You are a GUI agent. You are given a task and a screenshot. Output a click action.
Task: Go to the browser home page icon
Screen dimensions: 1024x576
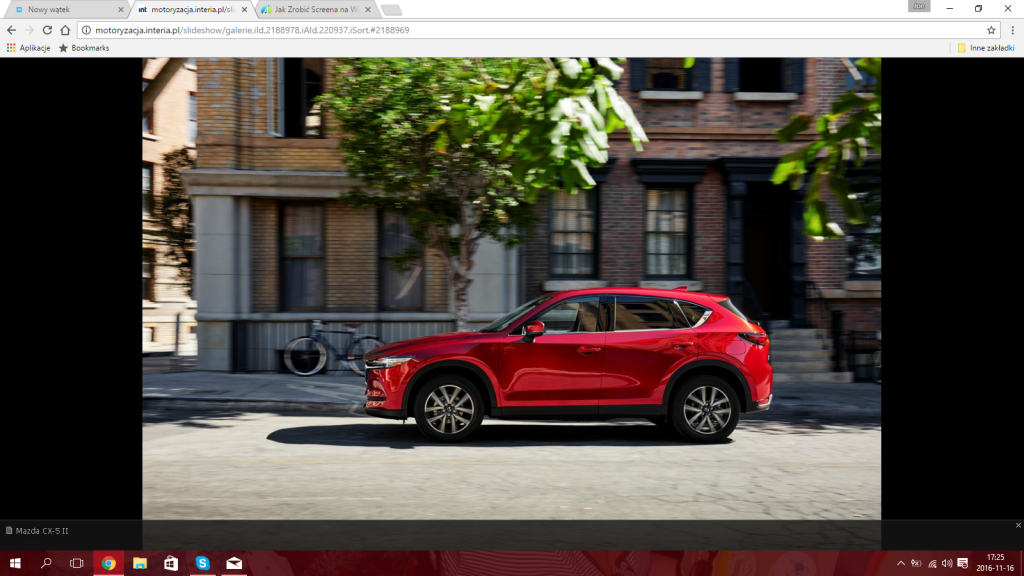[65, 30]
